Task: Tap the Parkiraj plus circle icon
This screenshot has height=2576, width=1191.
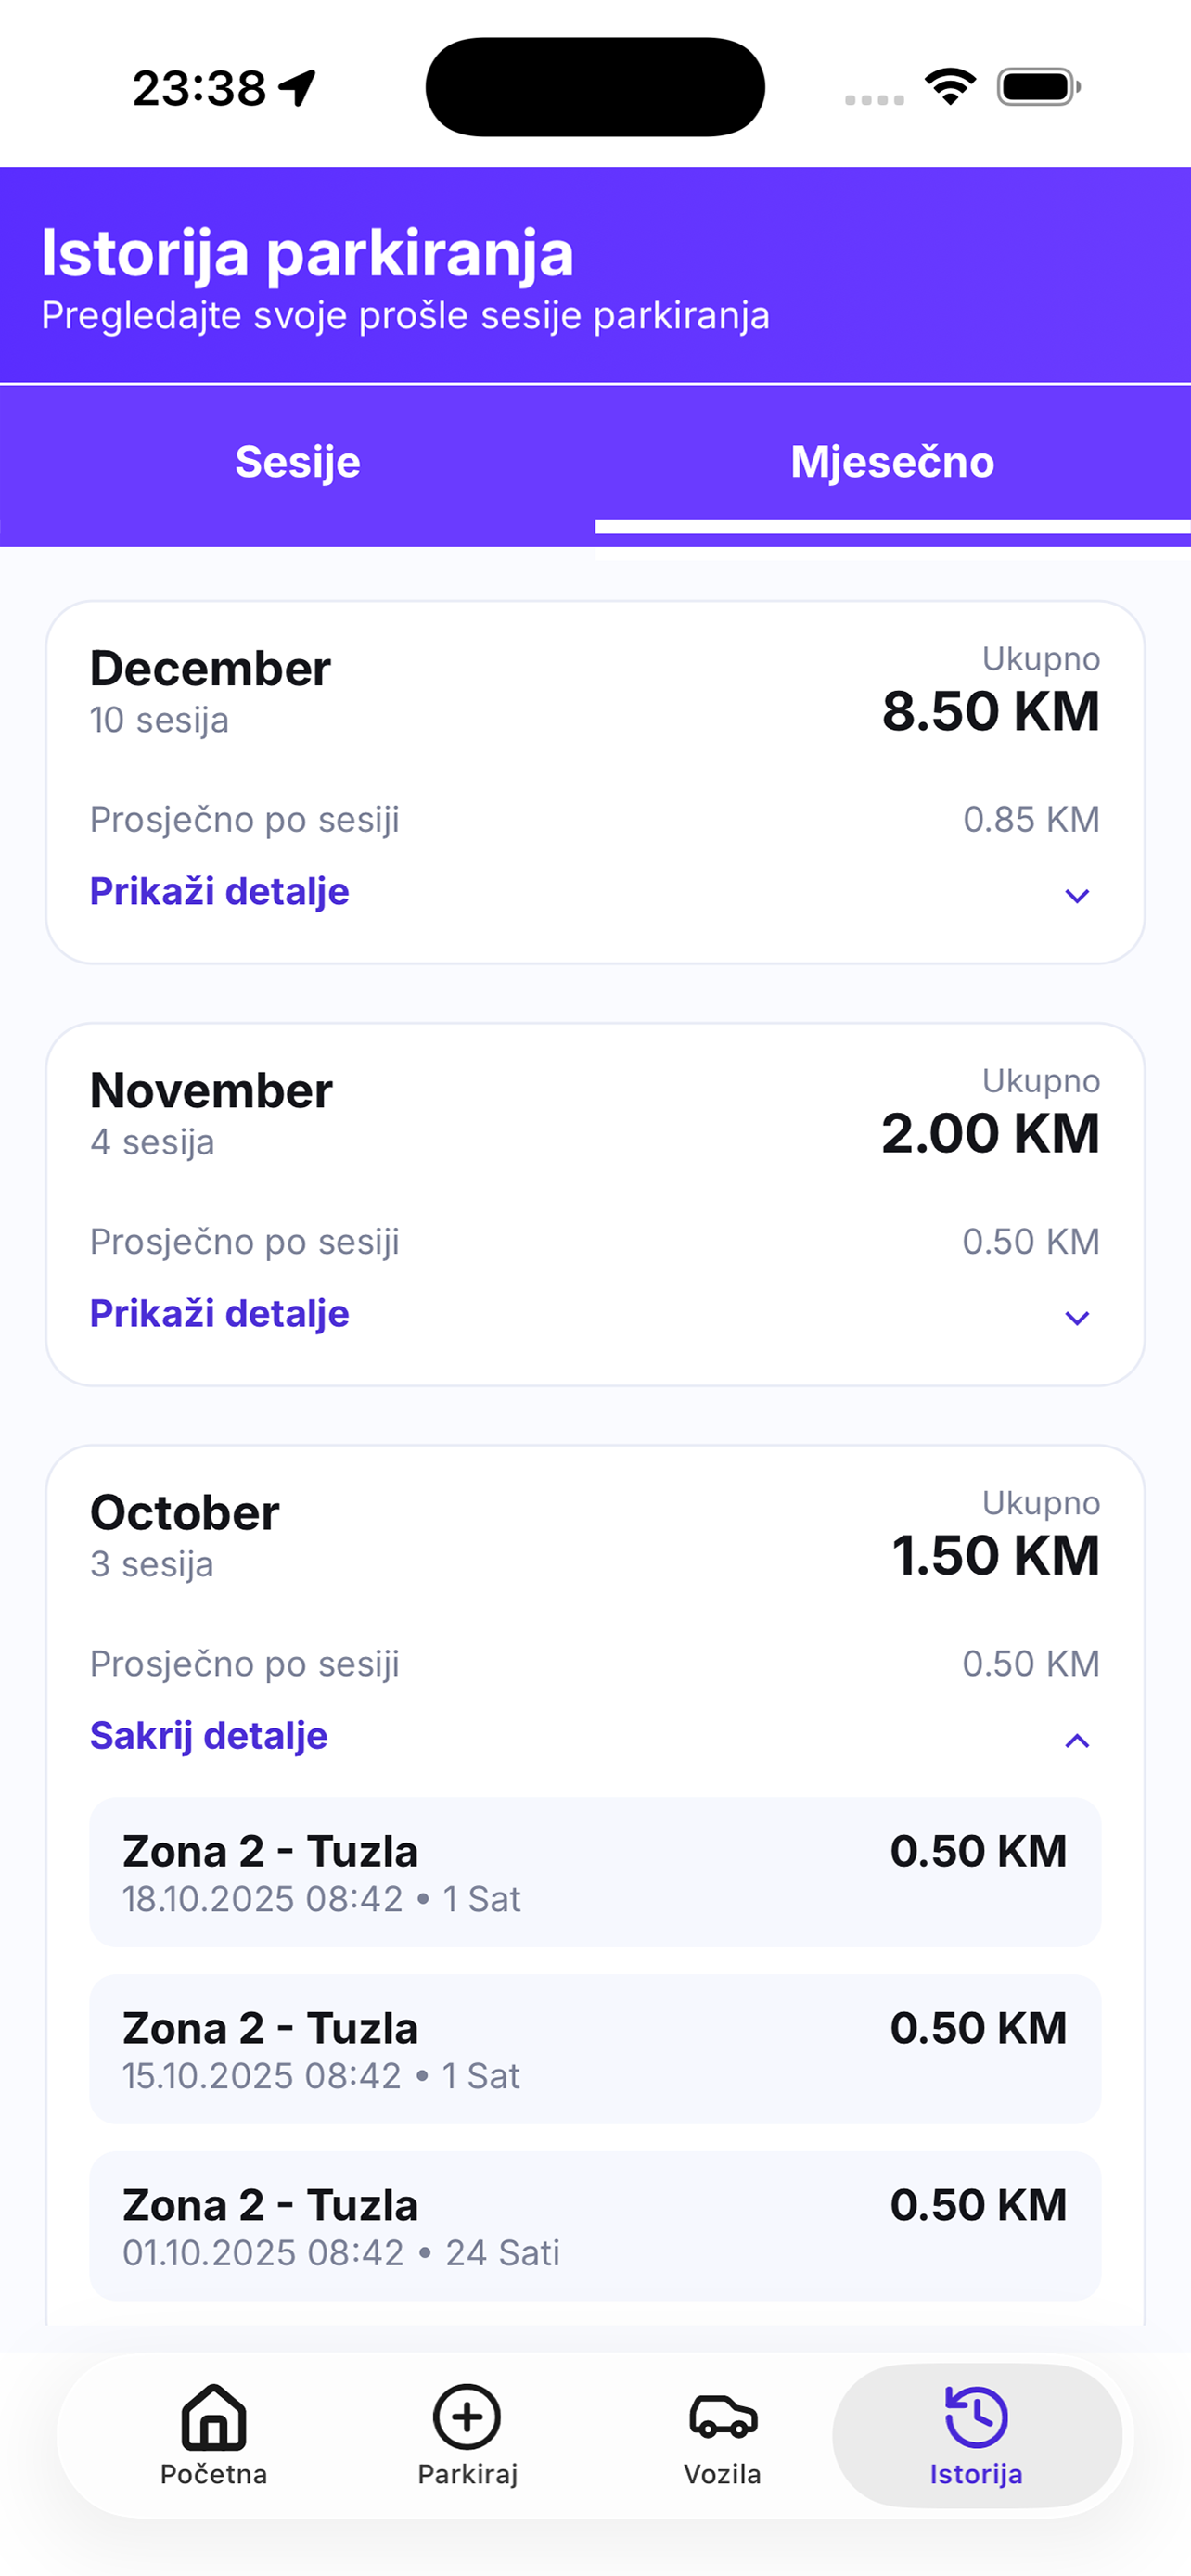Action: pos(467,2416)
